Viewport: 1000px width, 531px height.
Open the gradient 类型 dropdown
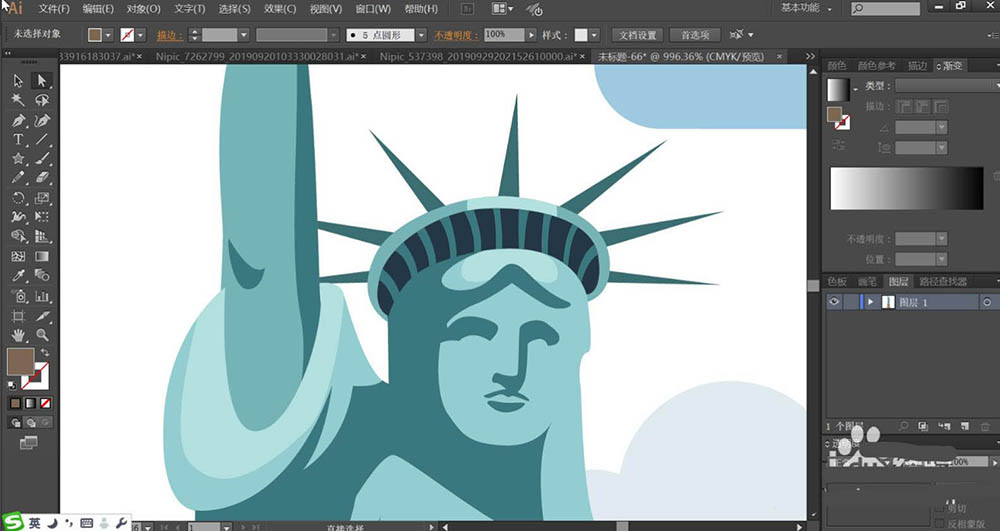tap(947, 85)
